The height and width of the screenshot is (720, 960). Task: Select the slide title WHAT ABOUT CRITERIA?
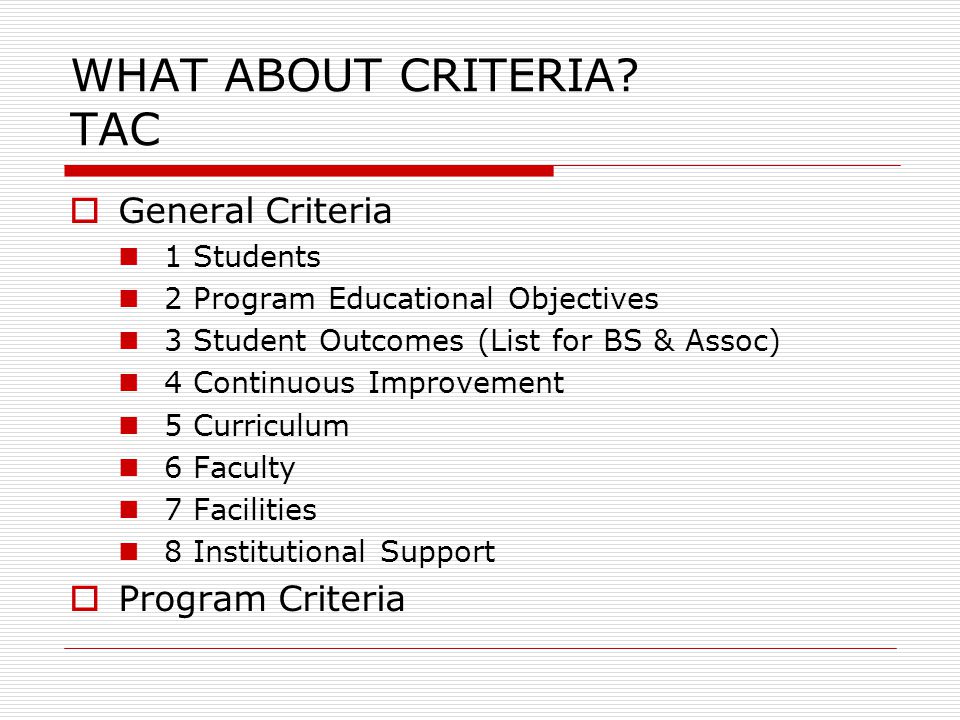[x=355, y=75]
